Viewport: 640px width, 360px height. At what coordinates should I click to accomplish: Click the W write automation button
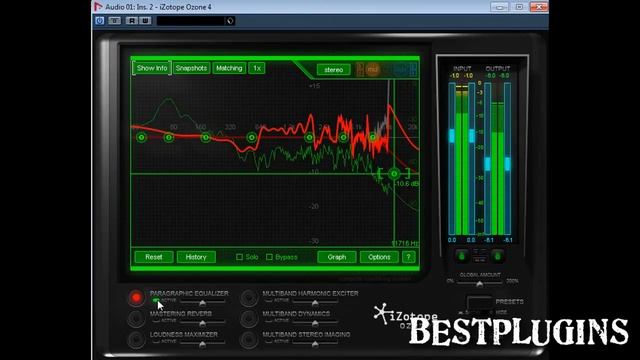(x=145, y=20)
